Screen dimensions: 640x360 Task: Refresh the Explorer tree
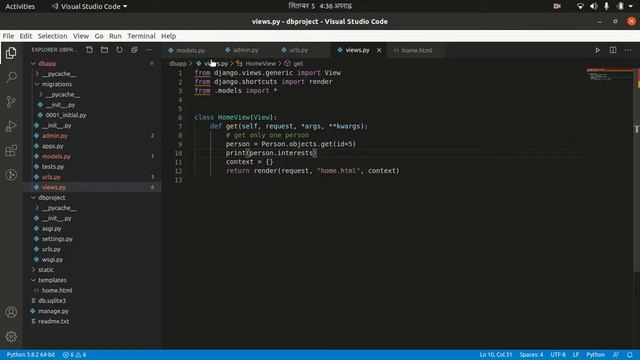pos(119,50)
